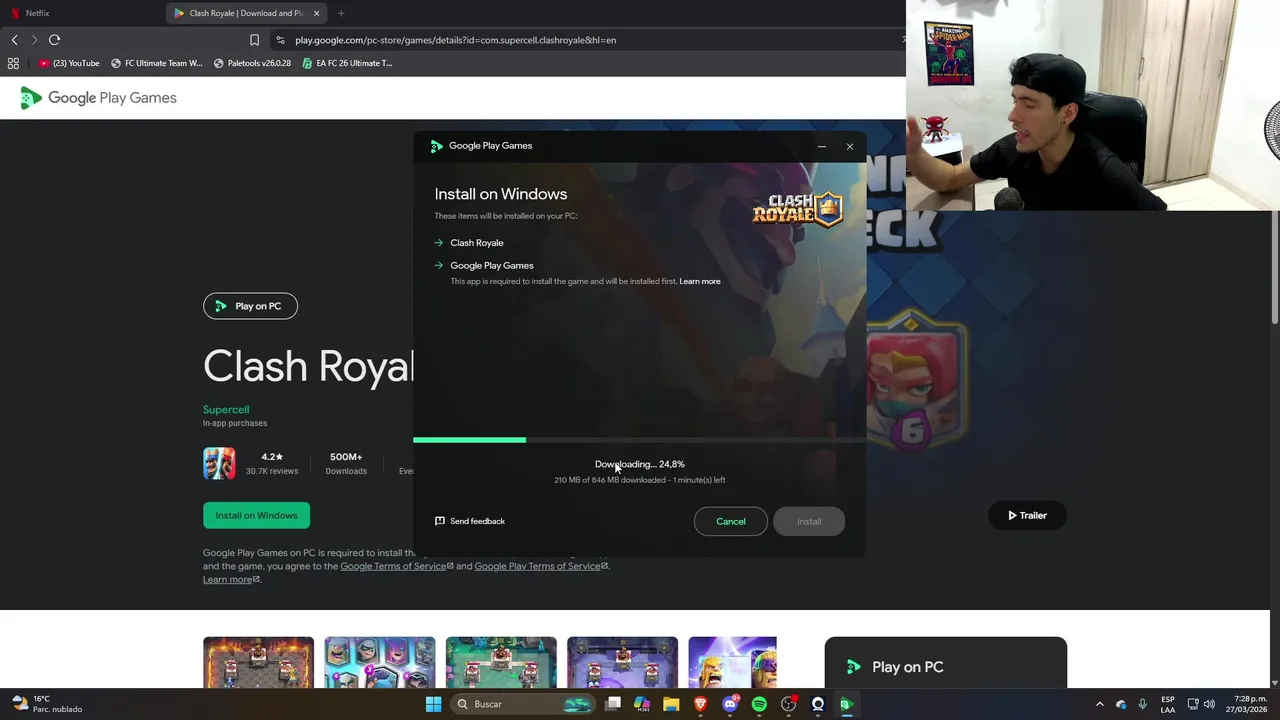Click the green Install on Windows button
This screenshot has width=1280, height=720.
[x=256, y=515]
